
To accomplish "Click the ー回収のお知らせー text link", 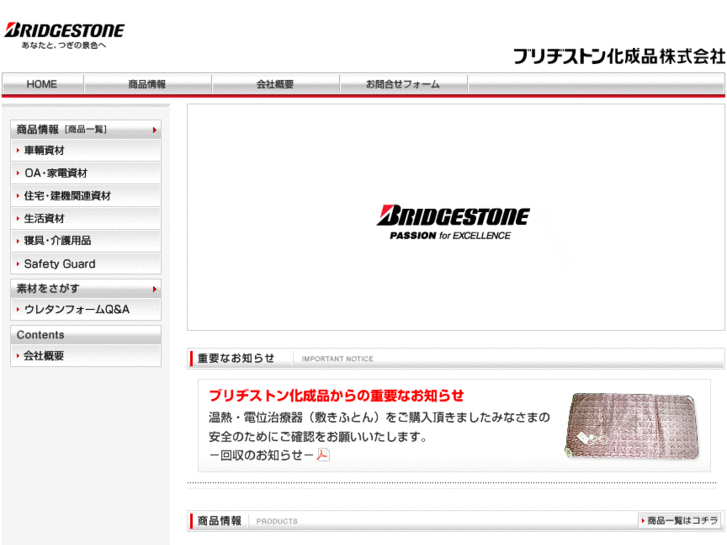I will 261,455.
